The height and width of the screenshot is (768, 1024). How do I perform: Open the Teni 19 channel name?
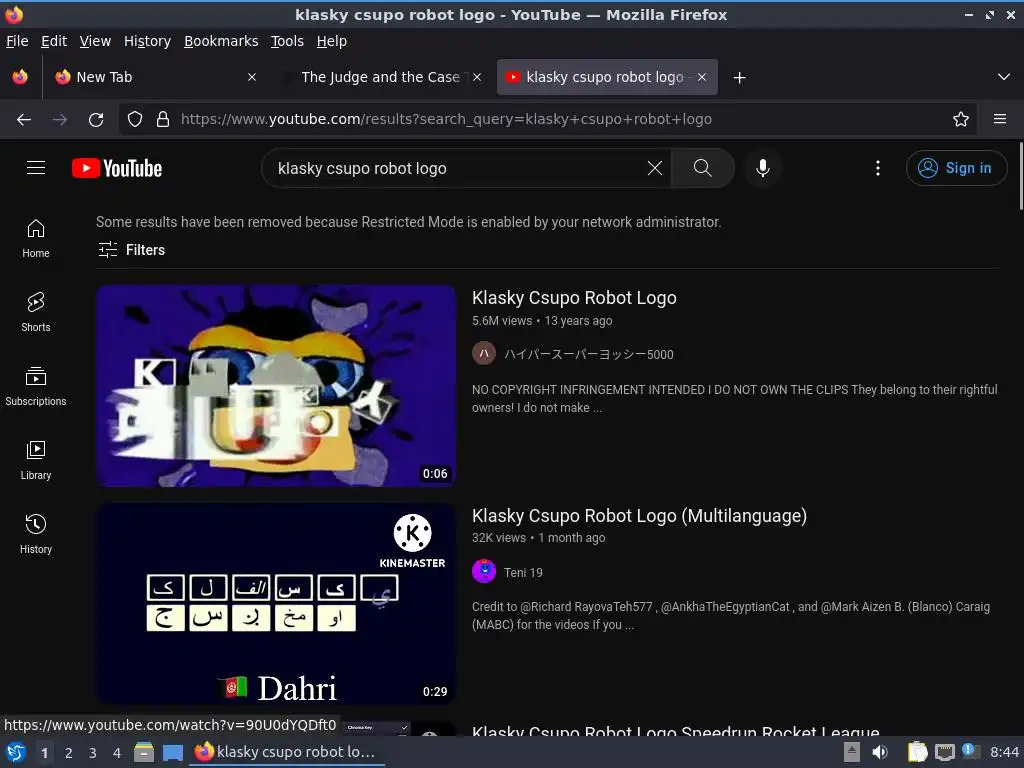click(x=523, y=573)
